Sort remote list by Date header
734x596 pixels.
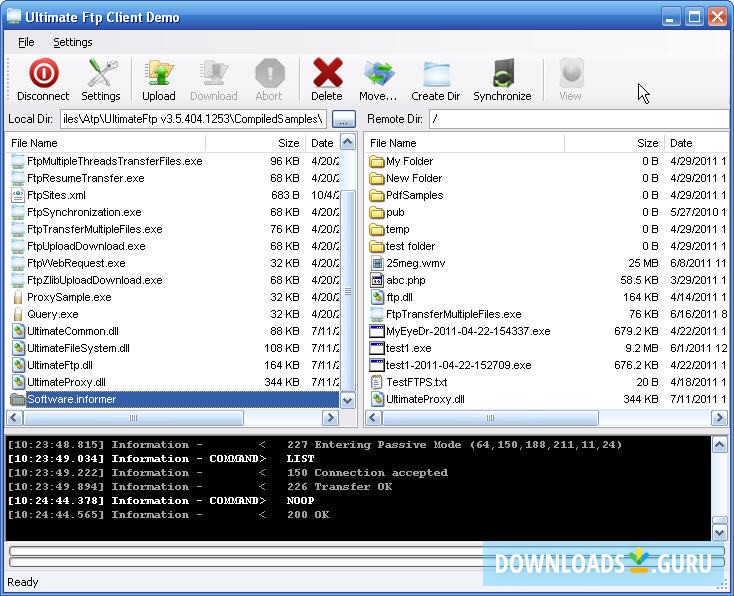697,143
